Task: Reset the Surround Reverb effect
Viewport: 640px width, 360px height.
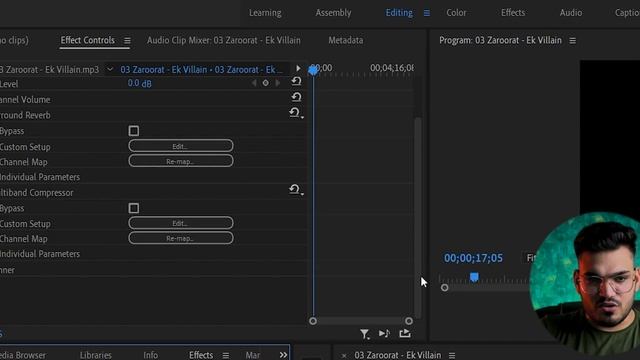Action: pos(296,113)
